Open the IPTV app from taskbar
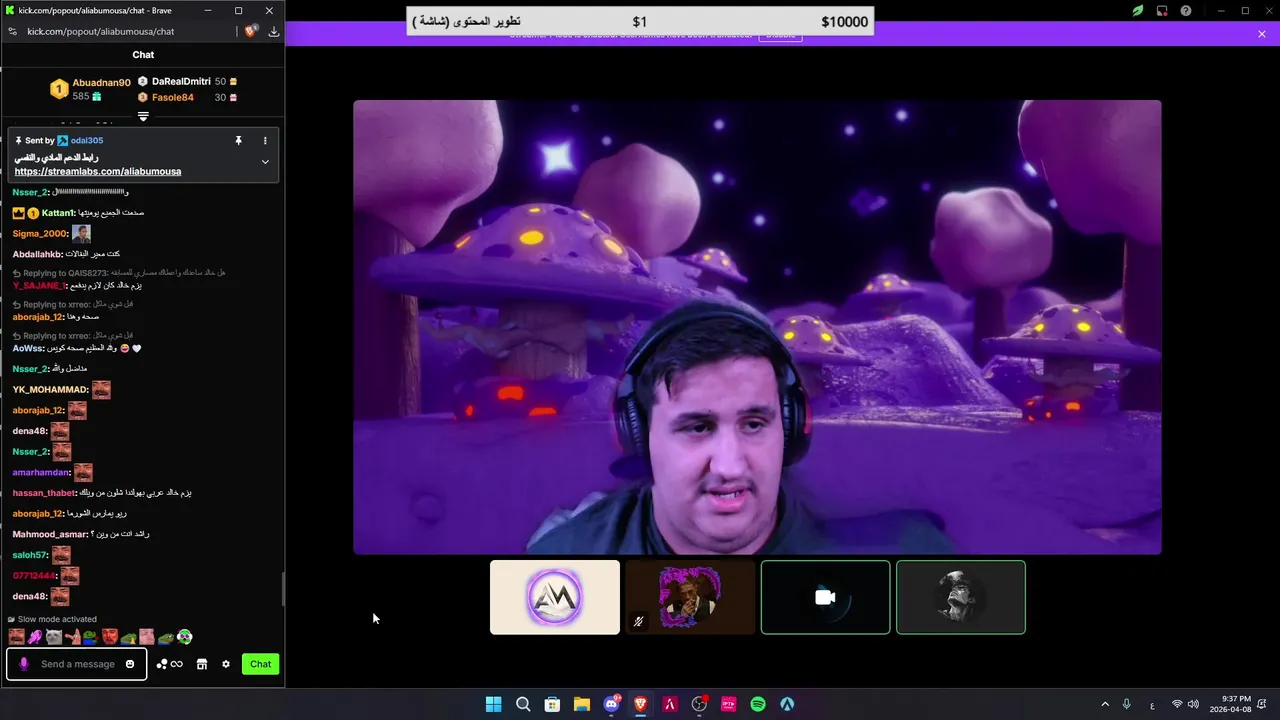This screenshot has height=720, width=1280. tap(728, 704)
